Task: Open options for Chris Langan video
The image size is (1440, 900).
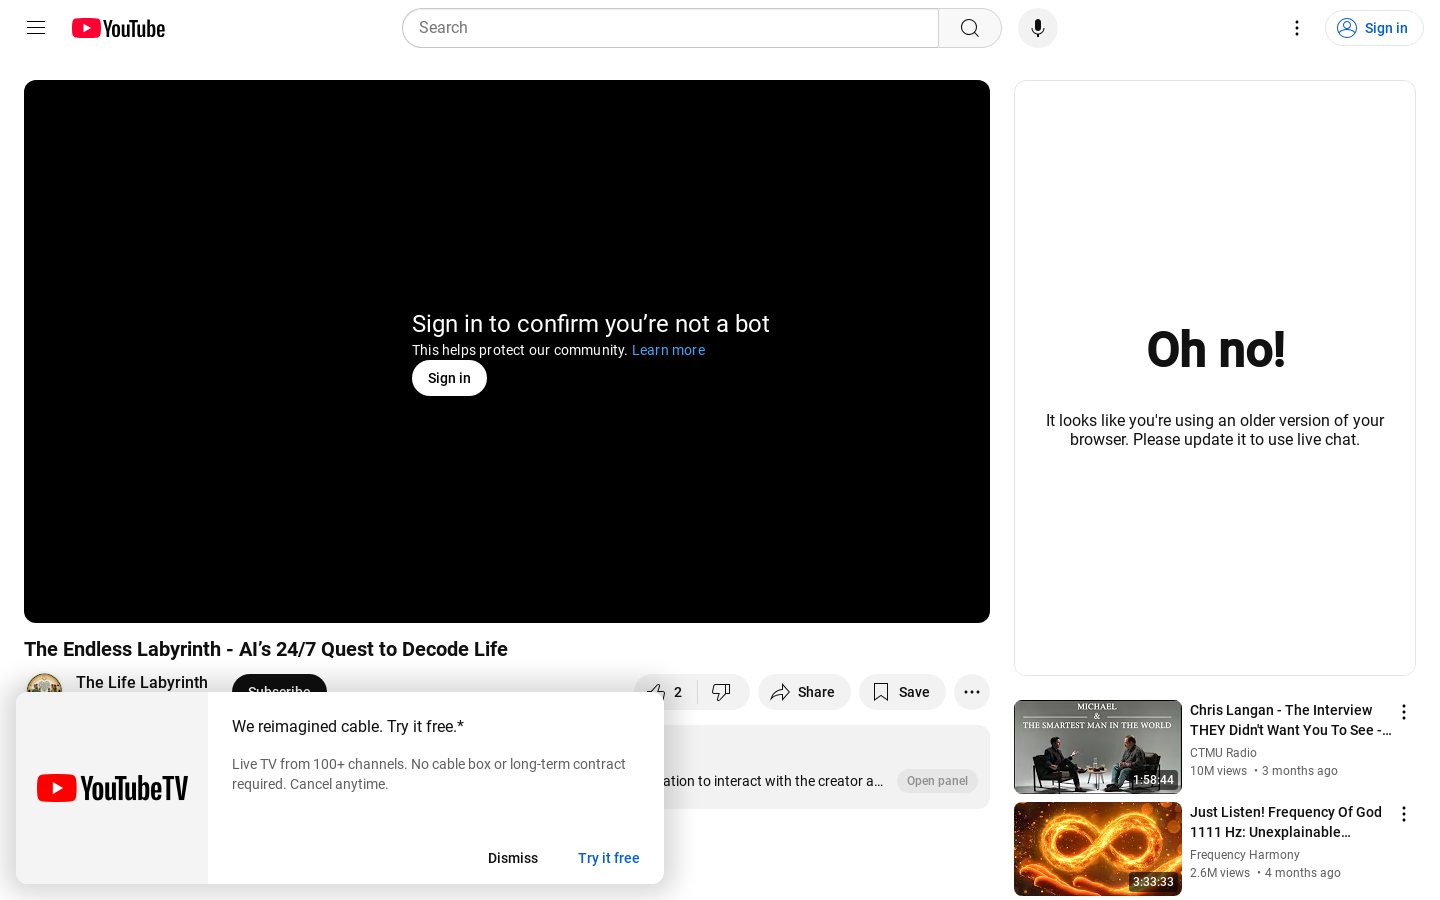Action: pos(1404,712)
